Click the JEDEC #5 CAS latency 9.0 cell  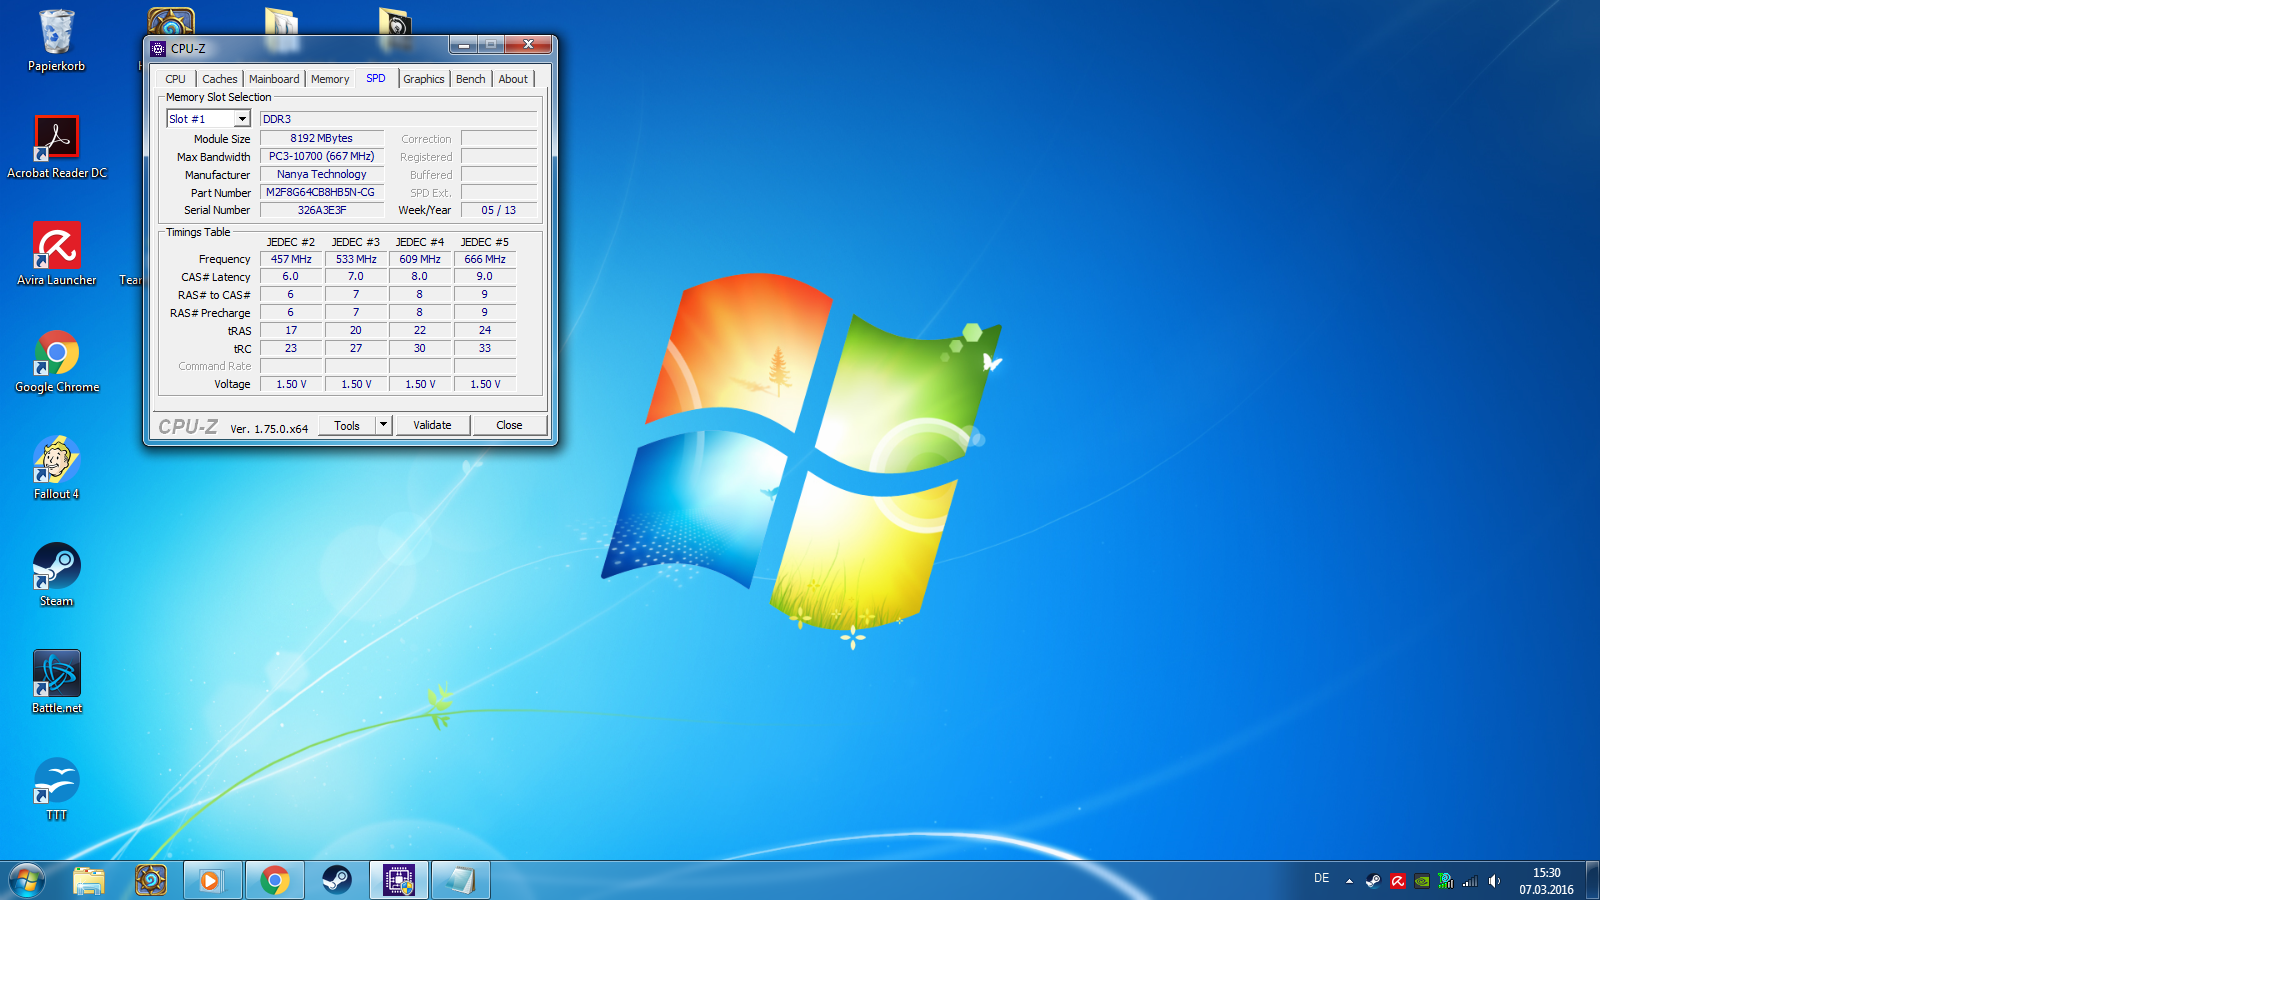pos(485,276)
